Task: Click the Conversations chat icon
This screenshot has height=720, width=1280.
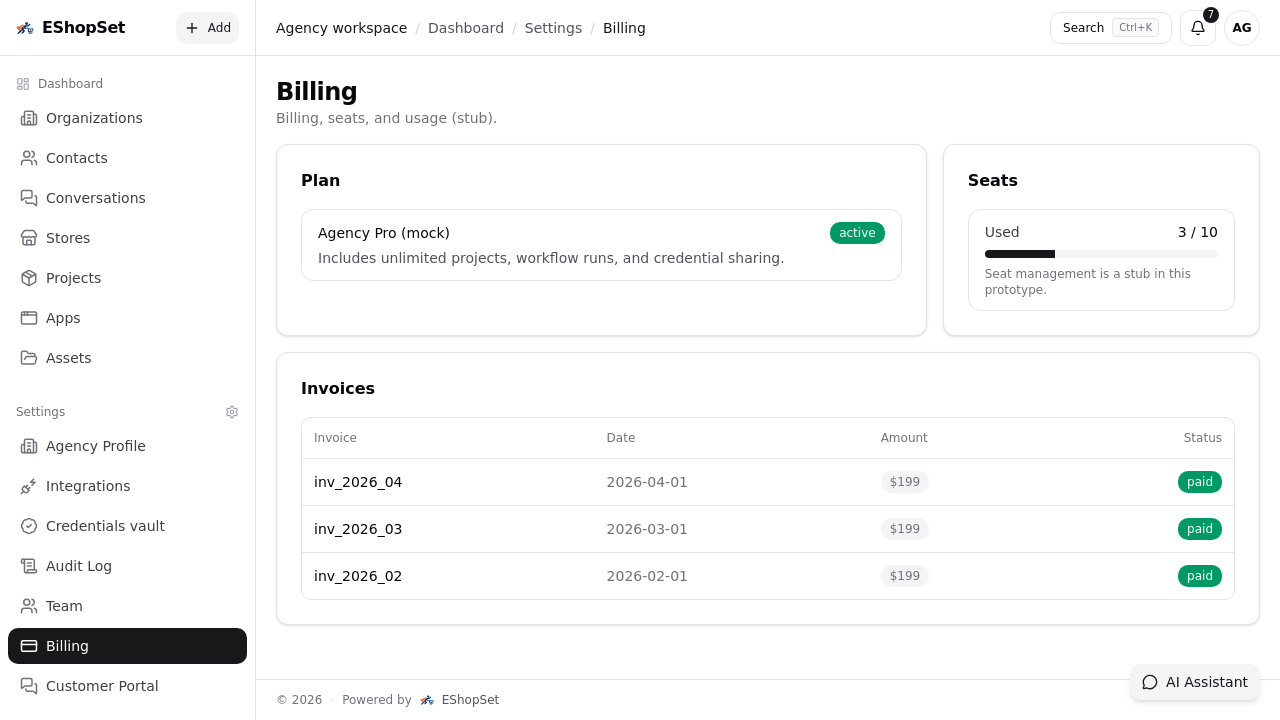Action: [28, 198]
